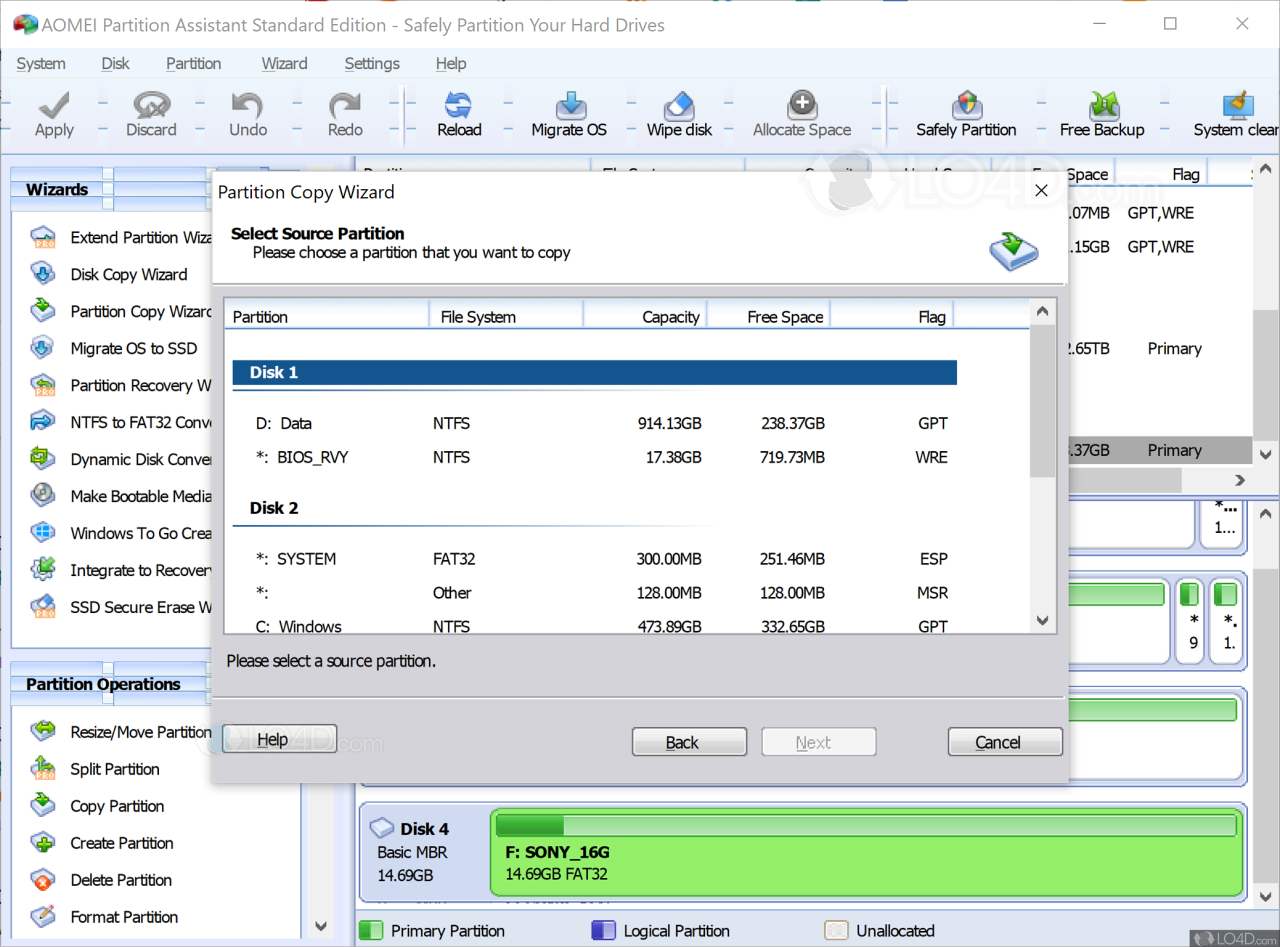Choose Create Partition operation

coord(102,843)
